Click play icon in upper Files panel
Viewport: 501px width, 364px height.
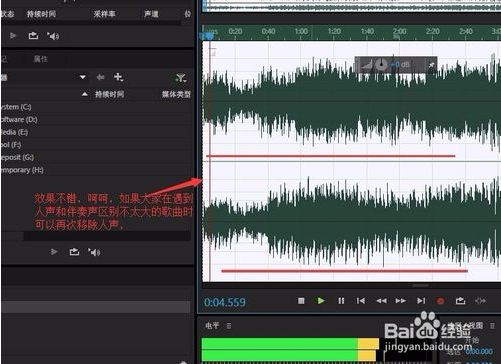click(13, 35)
